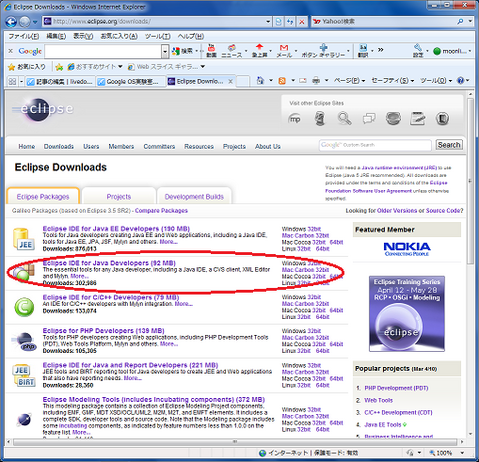Click Downloads in the site navigation

tap(59, 146)
